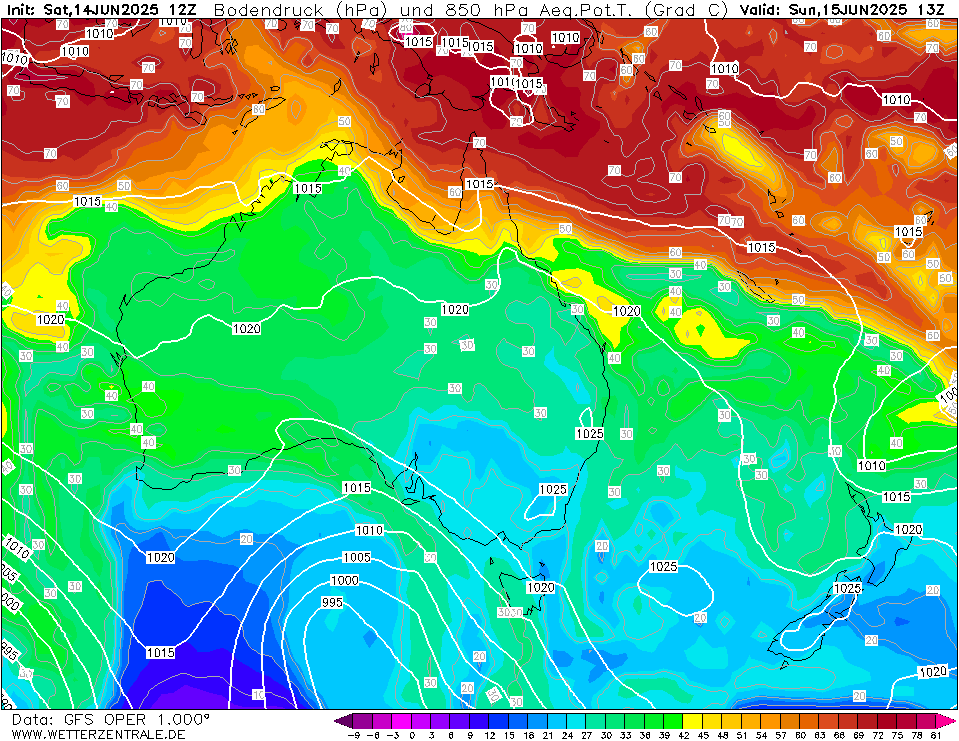Click the '81' legend scale label

click(x=936, y=735)
